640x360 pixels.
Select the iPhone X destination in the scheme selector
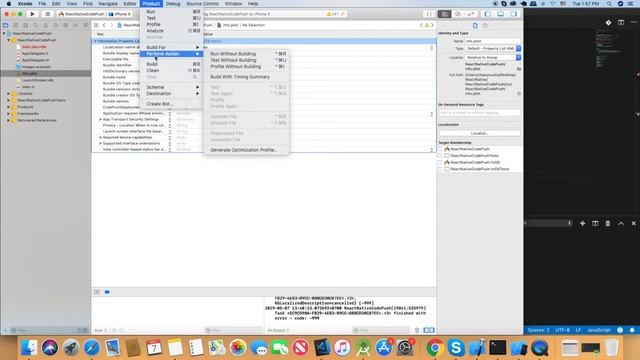coord(121,14)
